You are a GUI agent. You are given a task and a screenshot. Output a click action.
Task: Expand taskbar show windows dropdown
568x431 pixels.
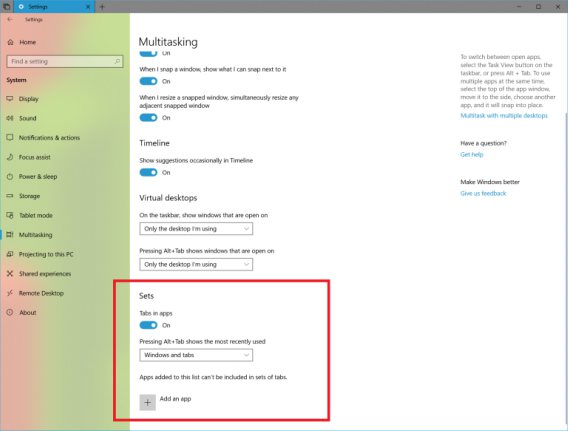pyautogui.click(x=196, y=229)
